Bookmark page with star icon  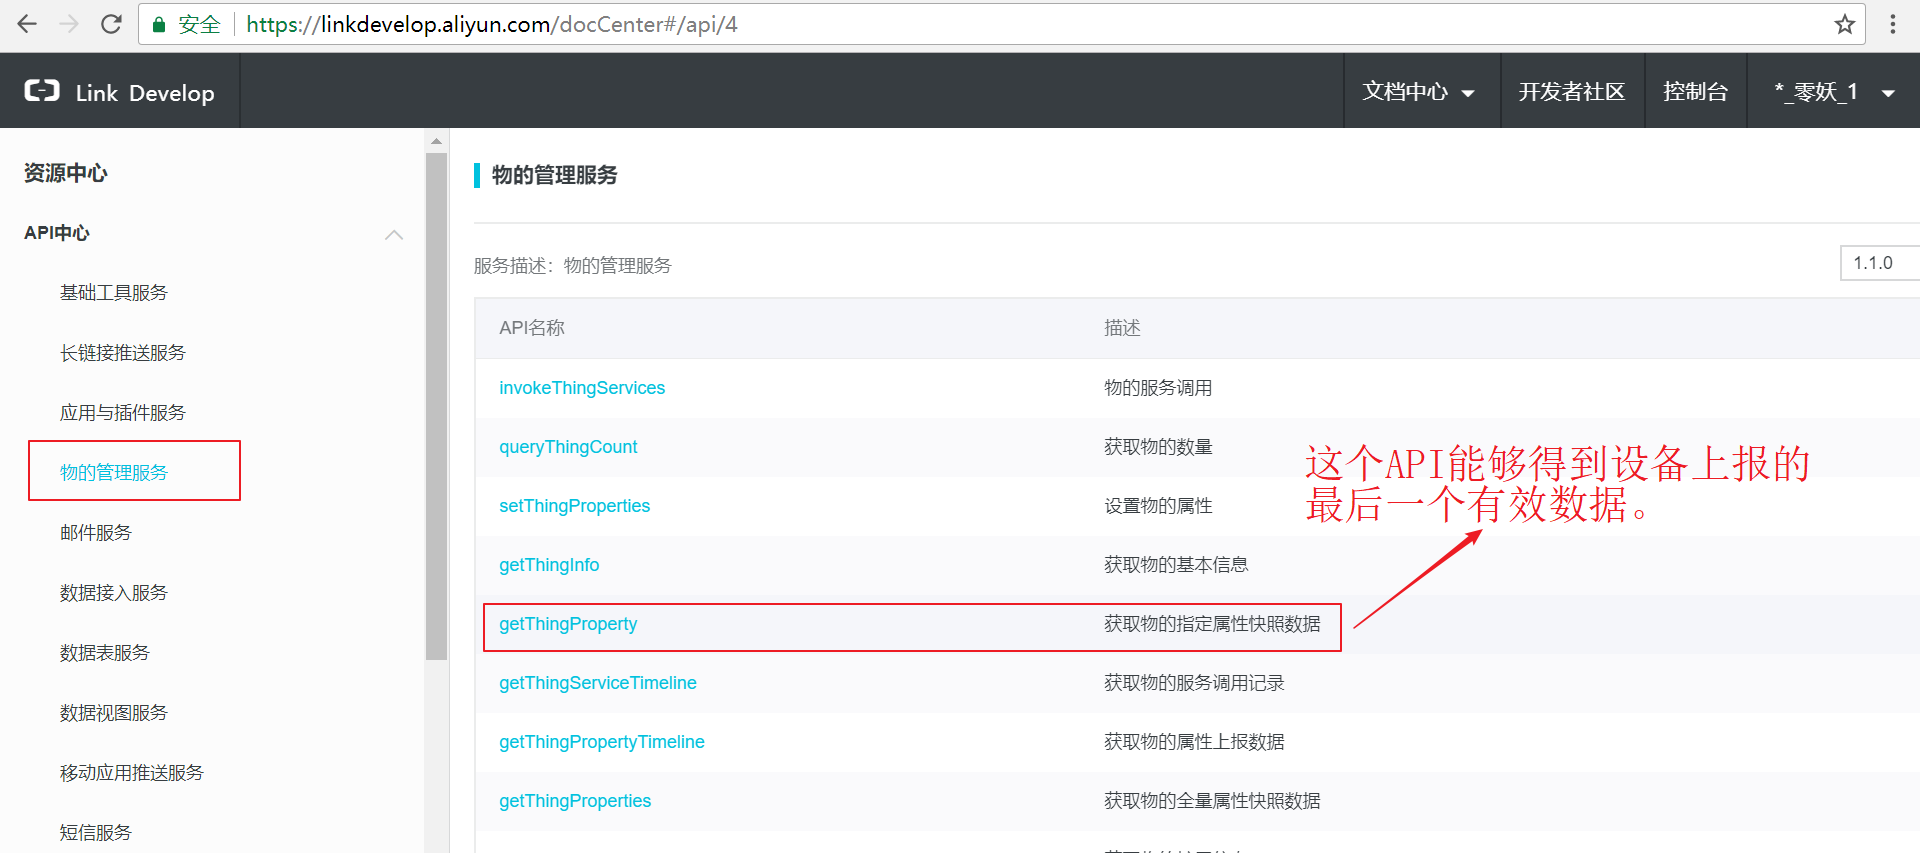(1845, 24)
